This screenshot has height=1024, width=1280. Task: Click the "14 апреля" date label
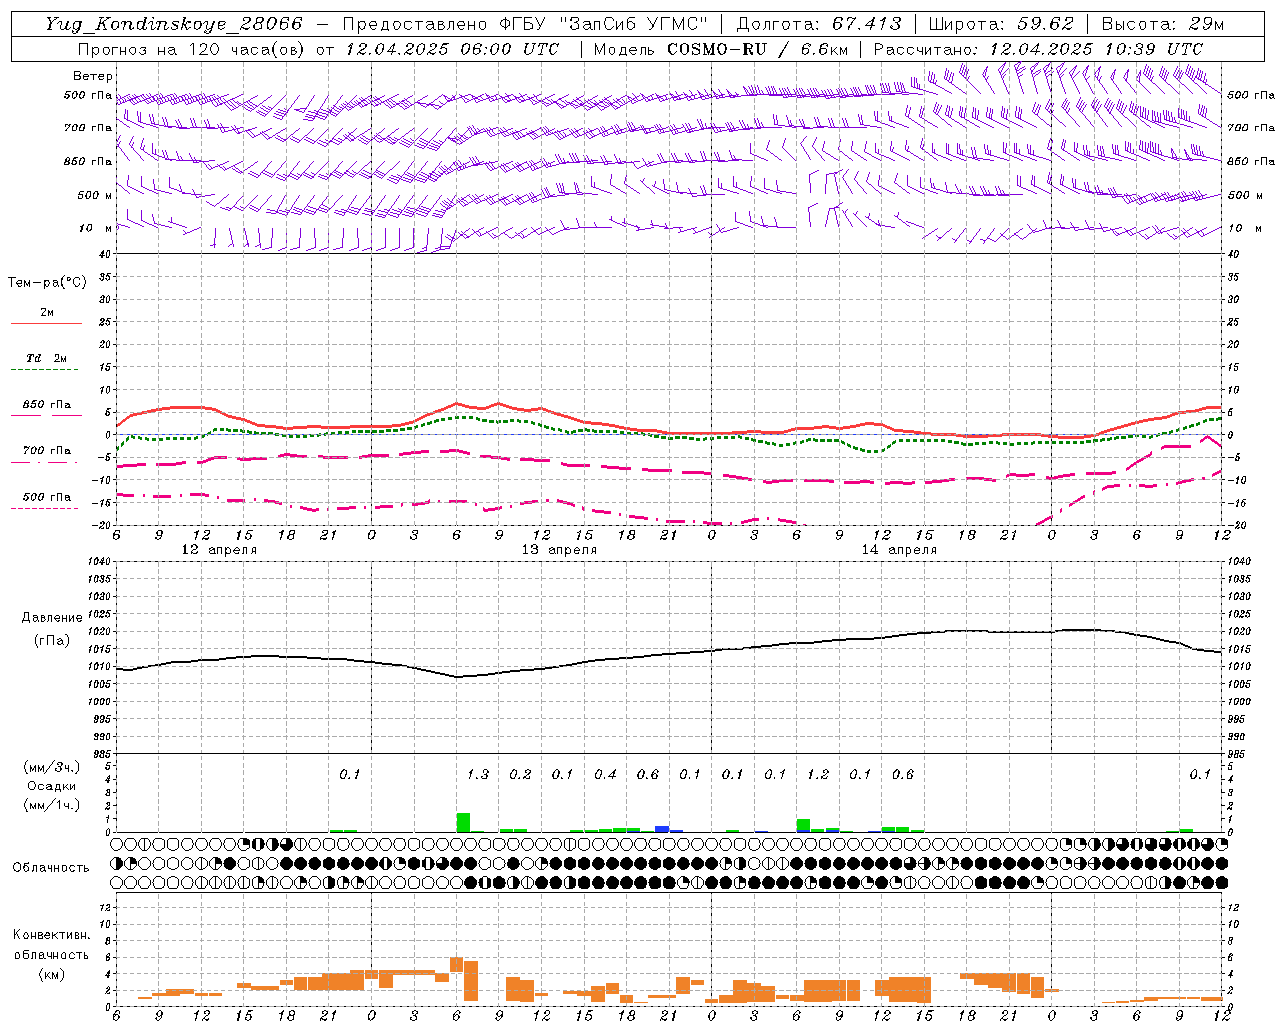[x=899, y=550]
